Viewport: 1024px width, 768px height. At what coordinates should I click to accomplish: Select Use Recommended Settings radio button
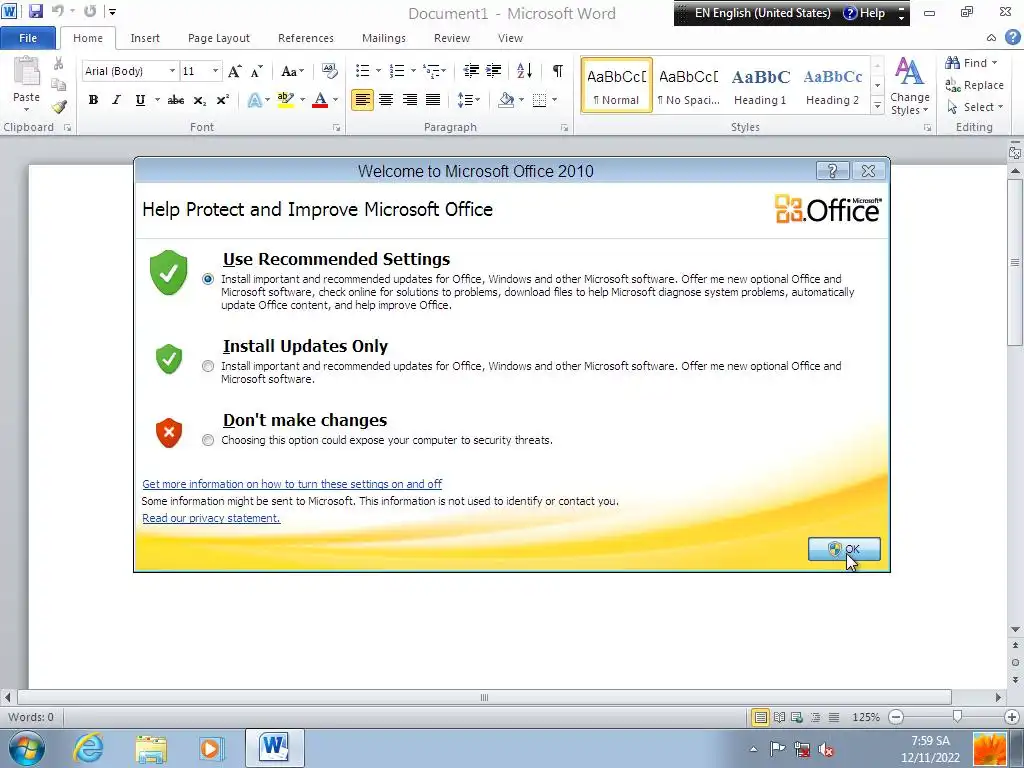click(208, 279)
